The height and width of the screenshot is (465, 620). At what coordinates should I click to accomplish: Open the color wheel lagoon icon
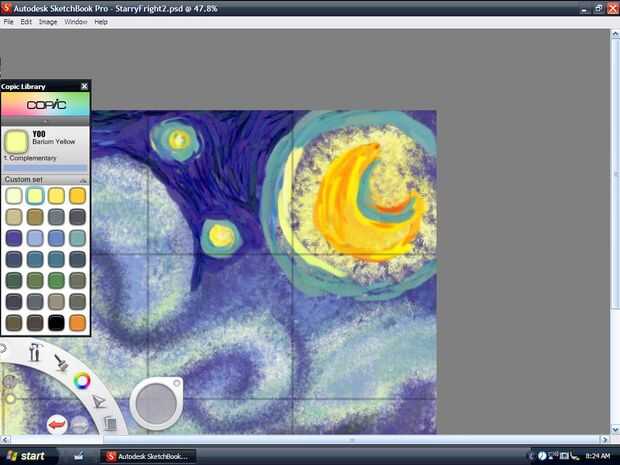coord(82,381)
